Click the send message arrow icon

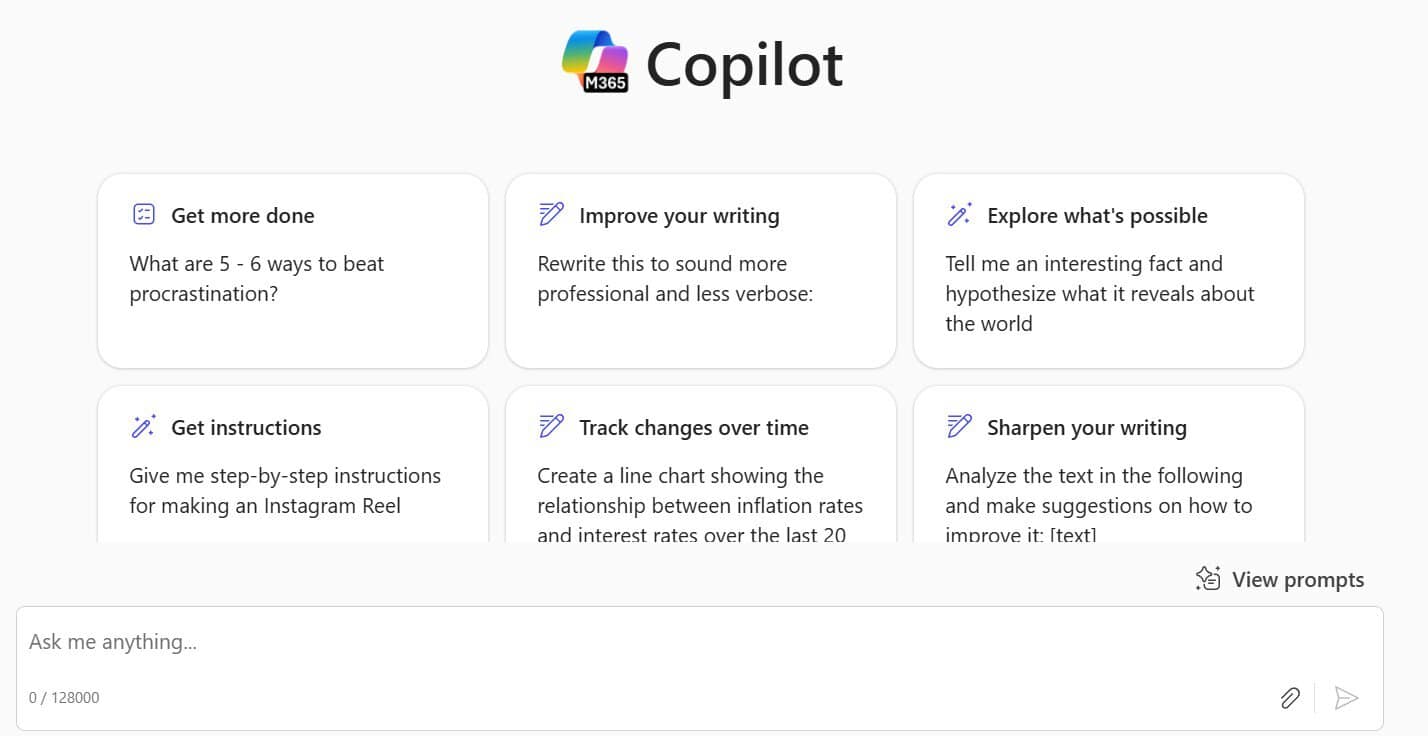pos(1348,698)
